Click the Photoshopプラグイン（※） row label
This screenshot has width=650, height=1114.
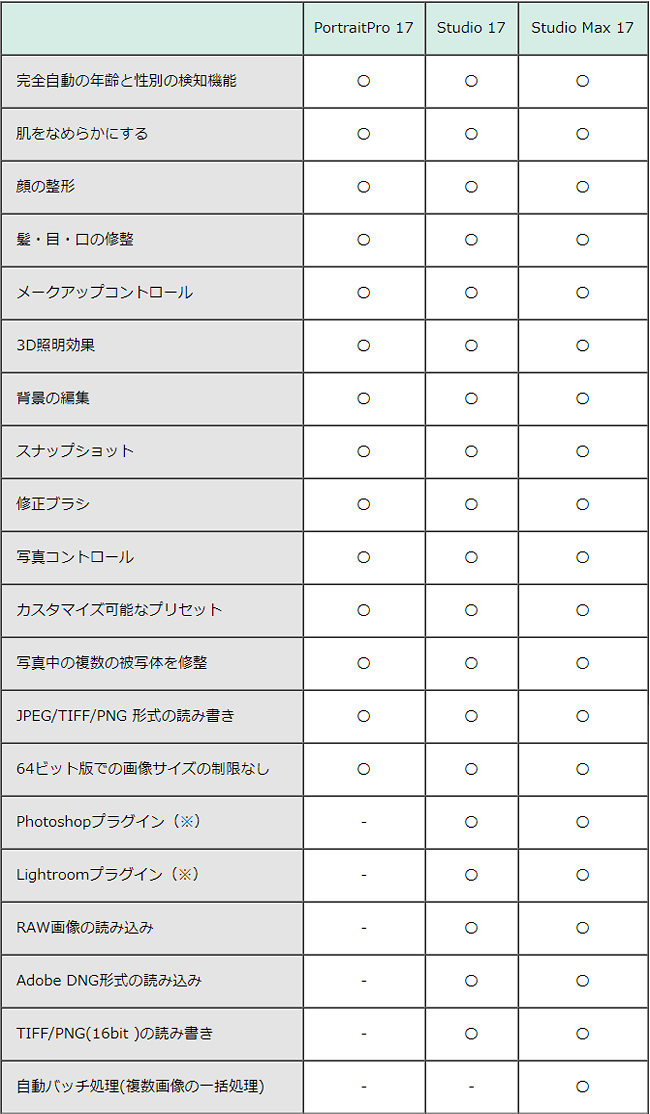(x=109, y=821)
